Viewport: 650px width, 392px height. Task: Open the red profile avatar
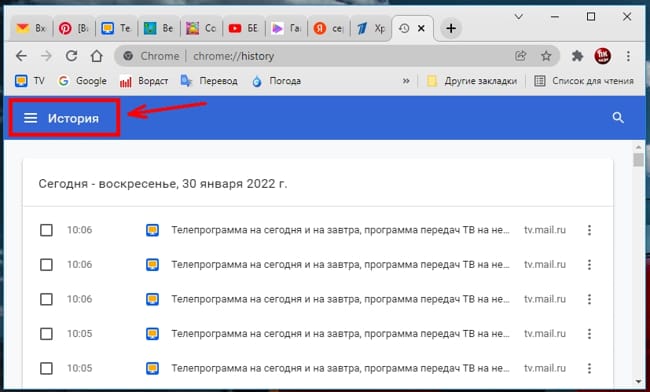pos(602,56)
